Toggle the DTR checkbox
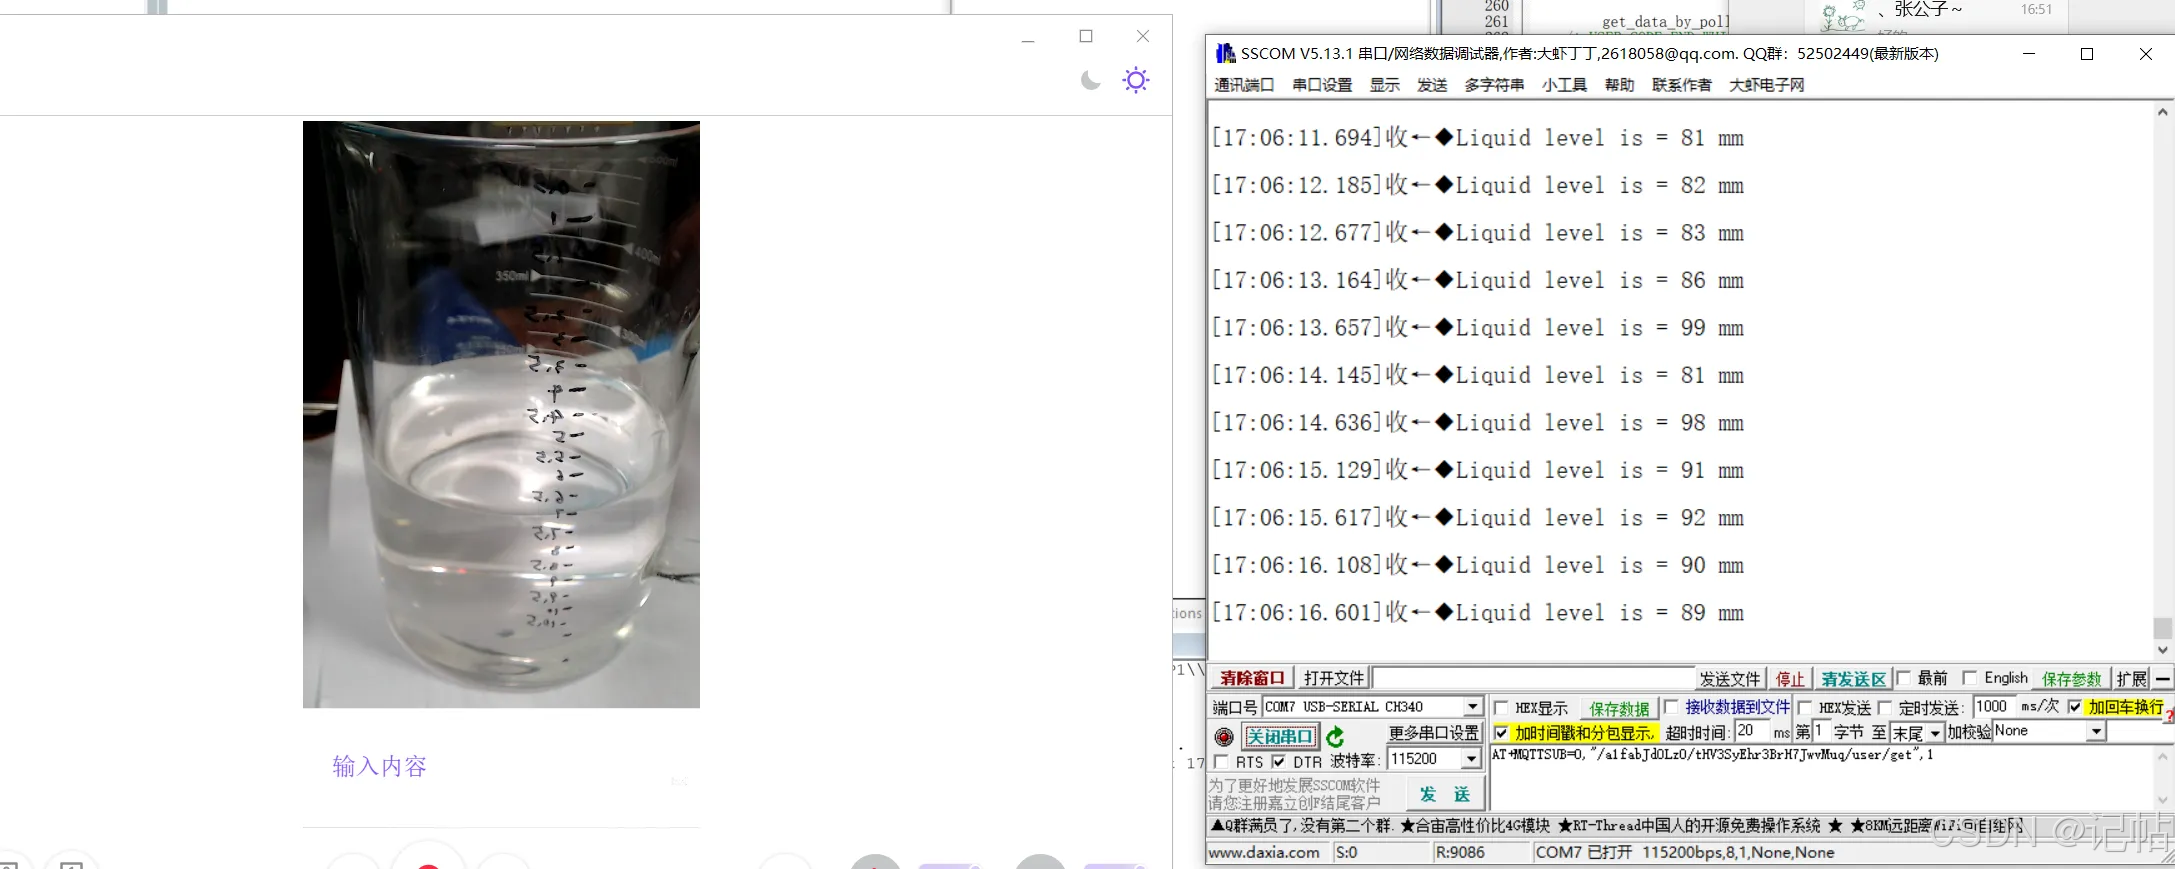Screen dimensions: 2175x869 point(1278,762)
